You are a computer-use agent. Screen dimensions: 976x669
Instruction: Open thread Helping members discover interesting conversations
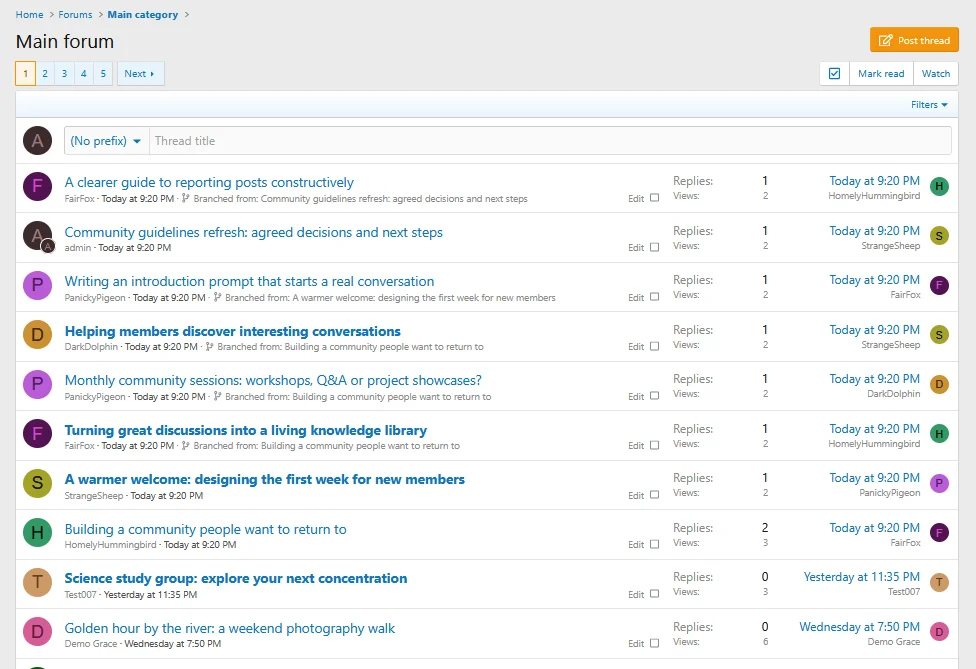(x=232, y=331)
